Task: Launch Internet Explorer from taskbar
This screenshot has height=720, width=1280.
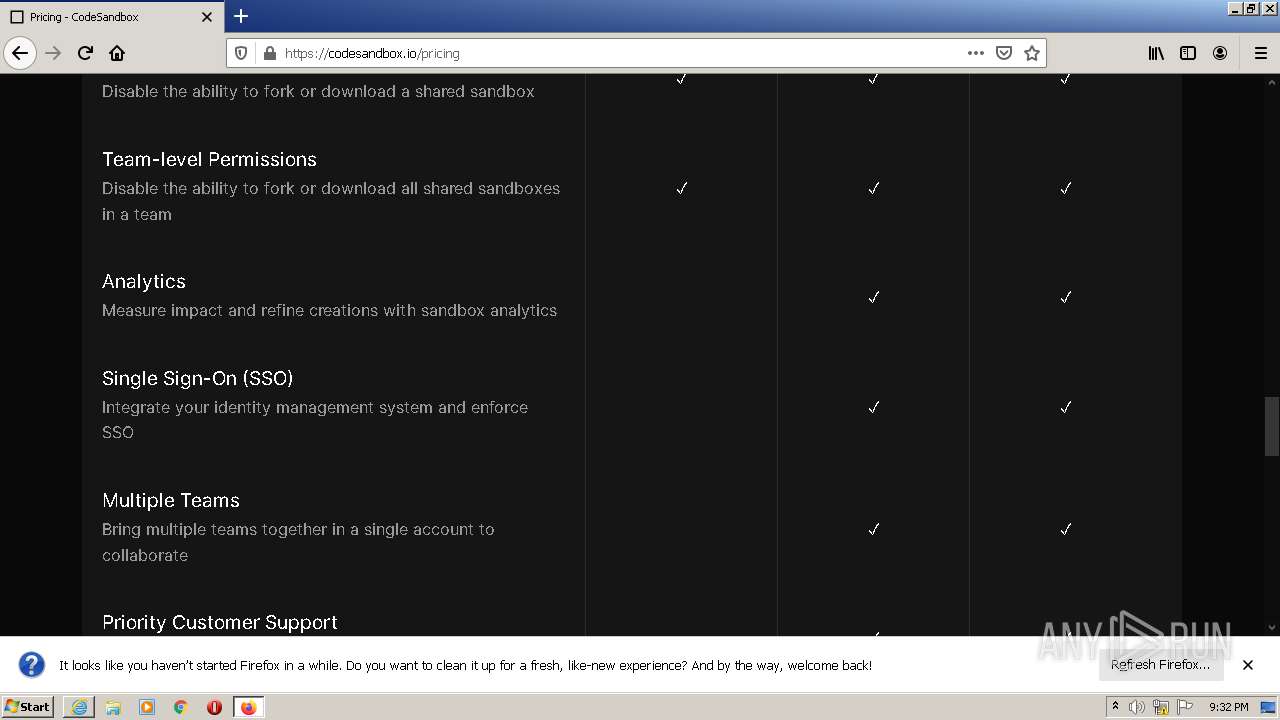Action: click(x=79, y=707)
